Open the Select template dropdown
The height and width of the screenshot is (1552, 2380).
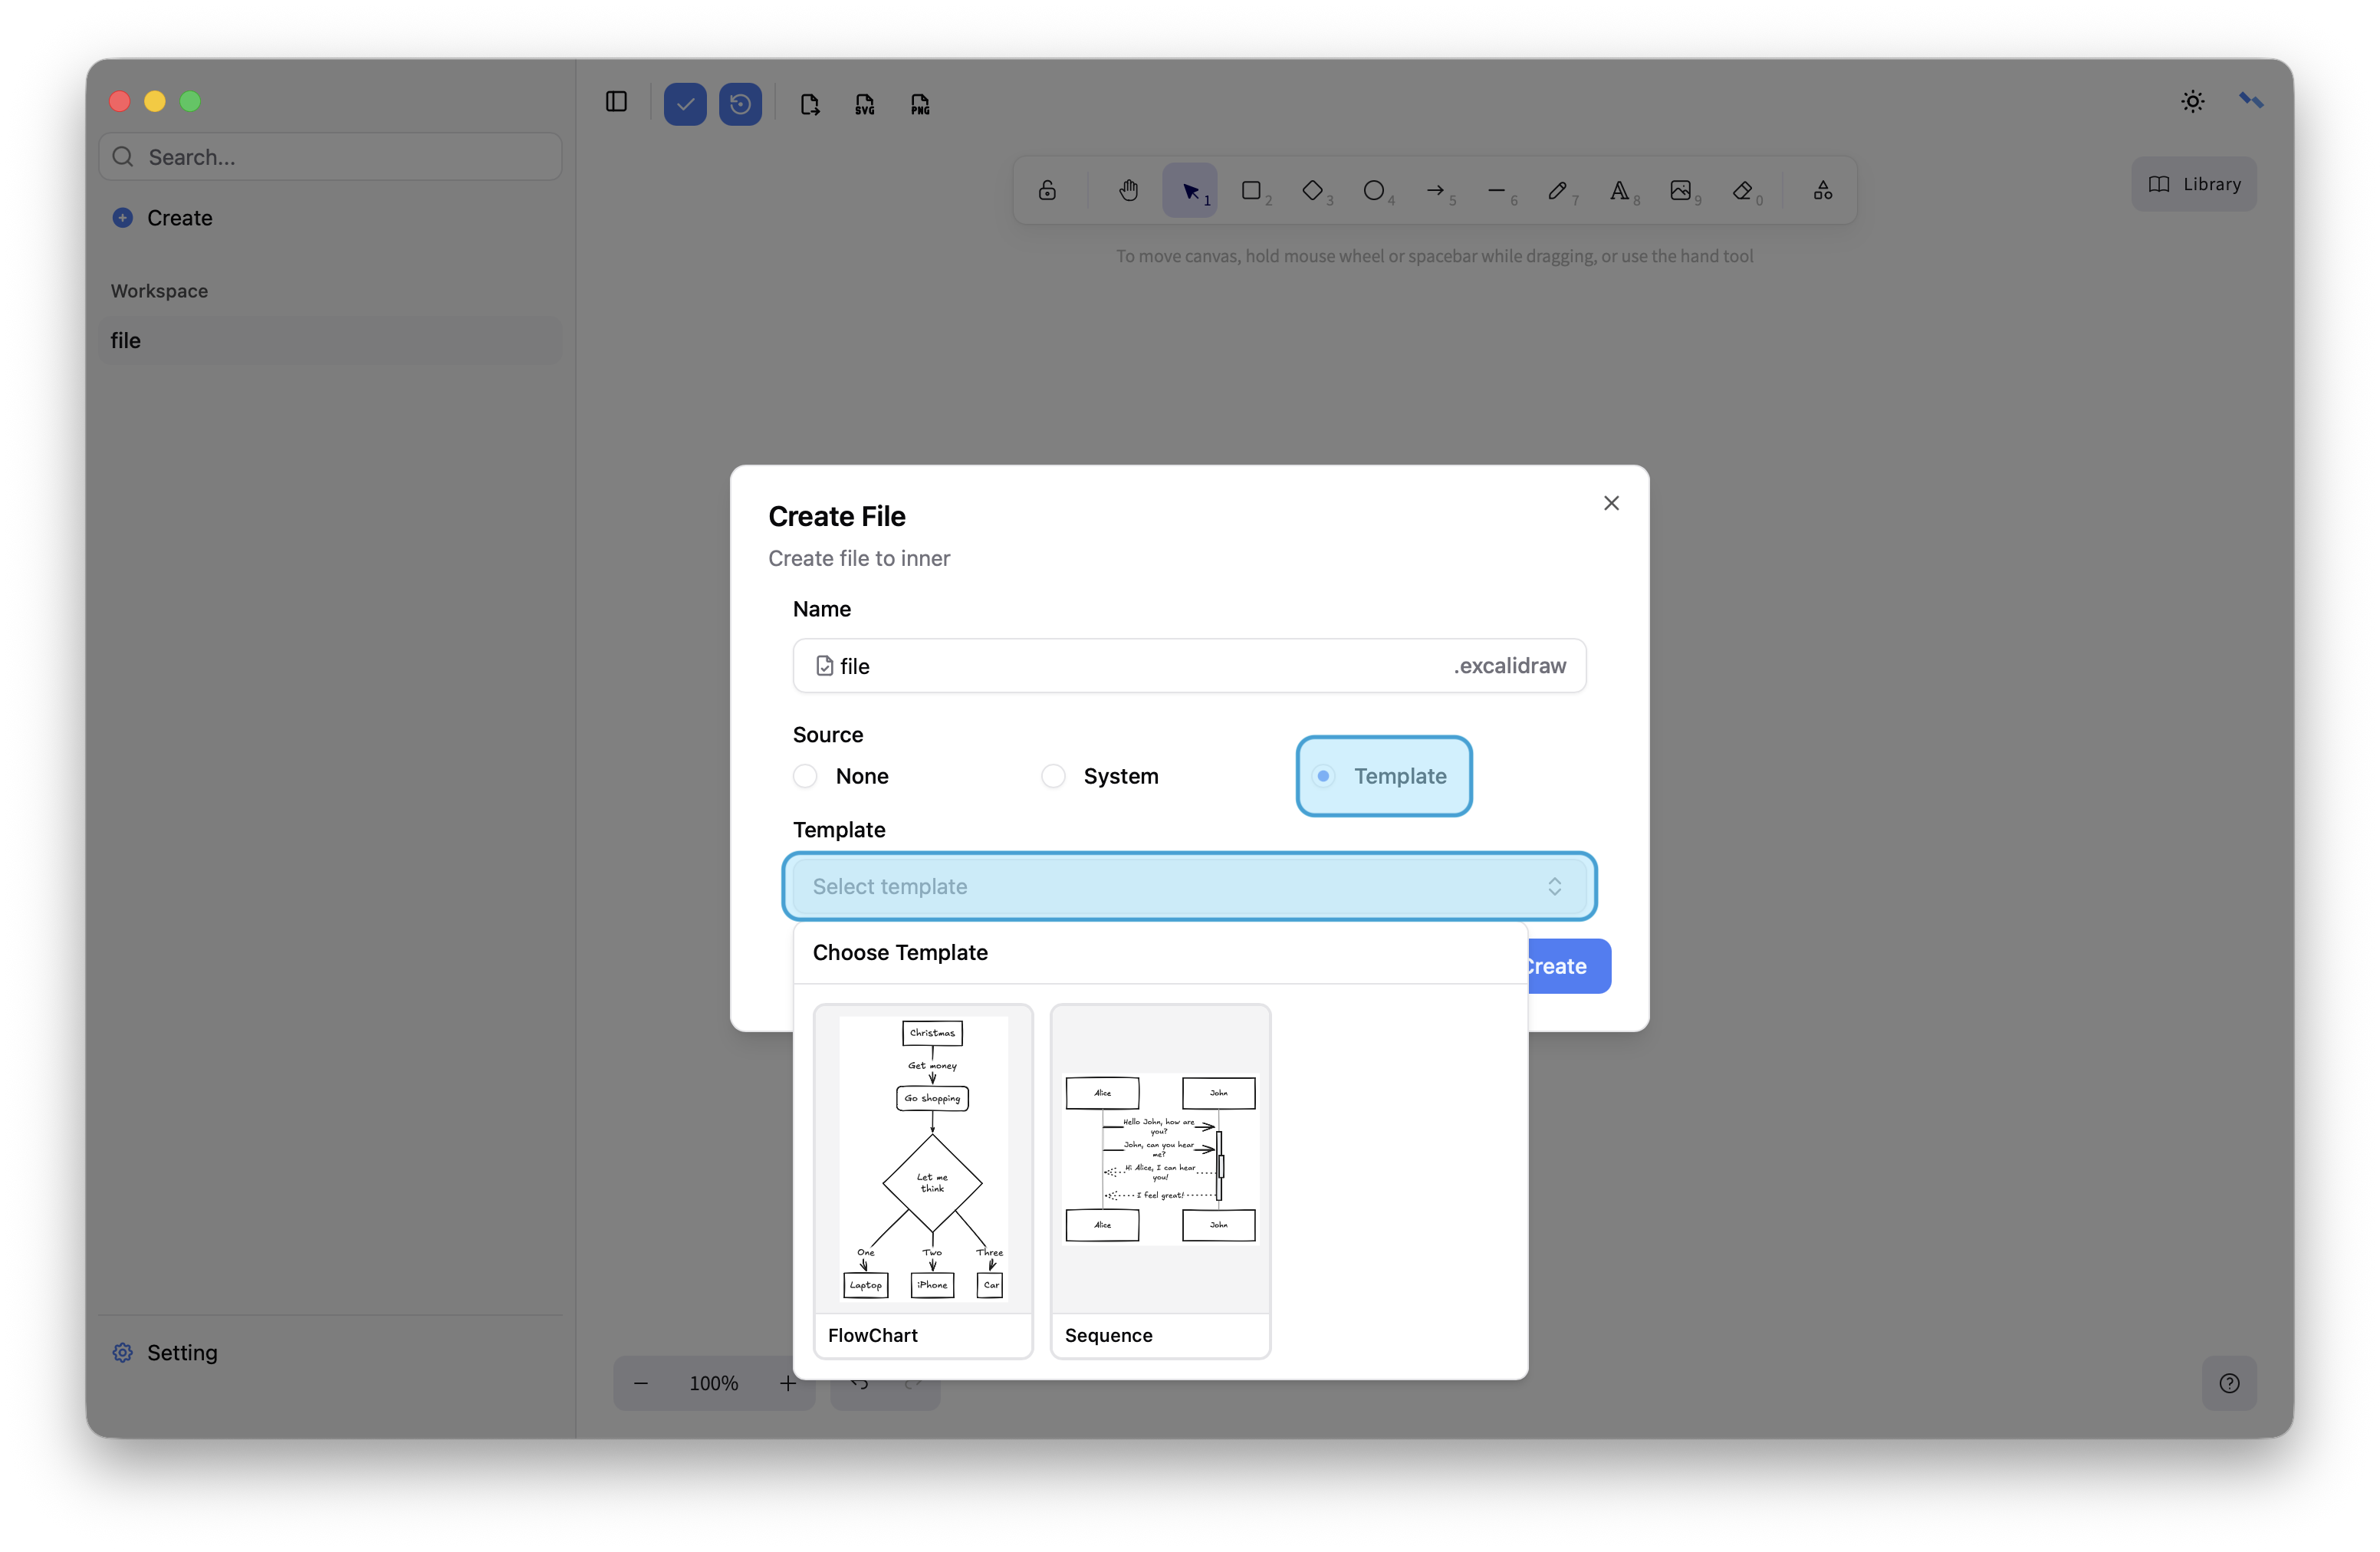[x=1188, y=886]
